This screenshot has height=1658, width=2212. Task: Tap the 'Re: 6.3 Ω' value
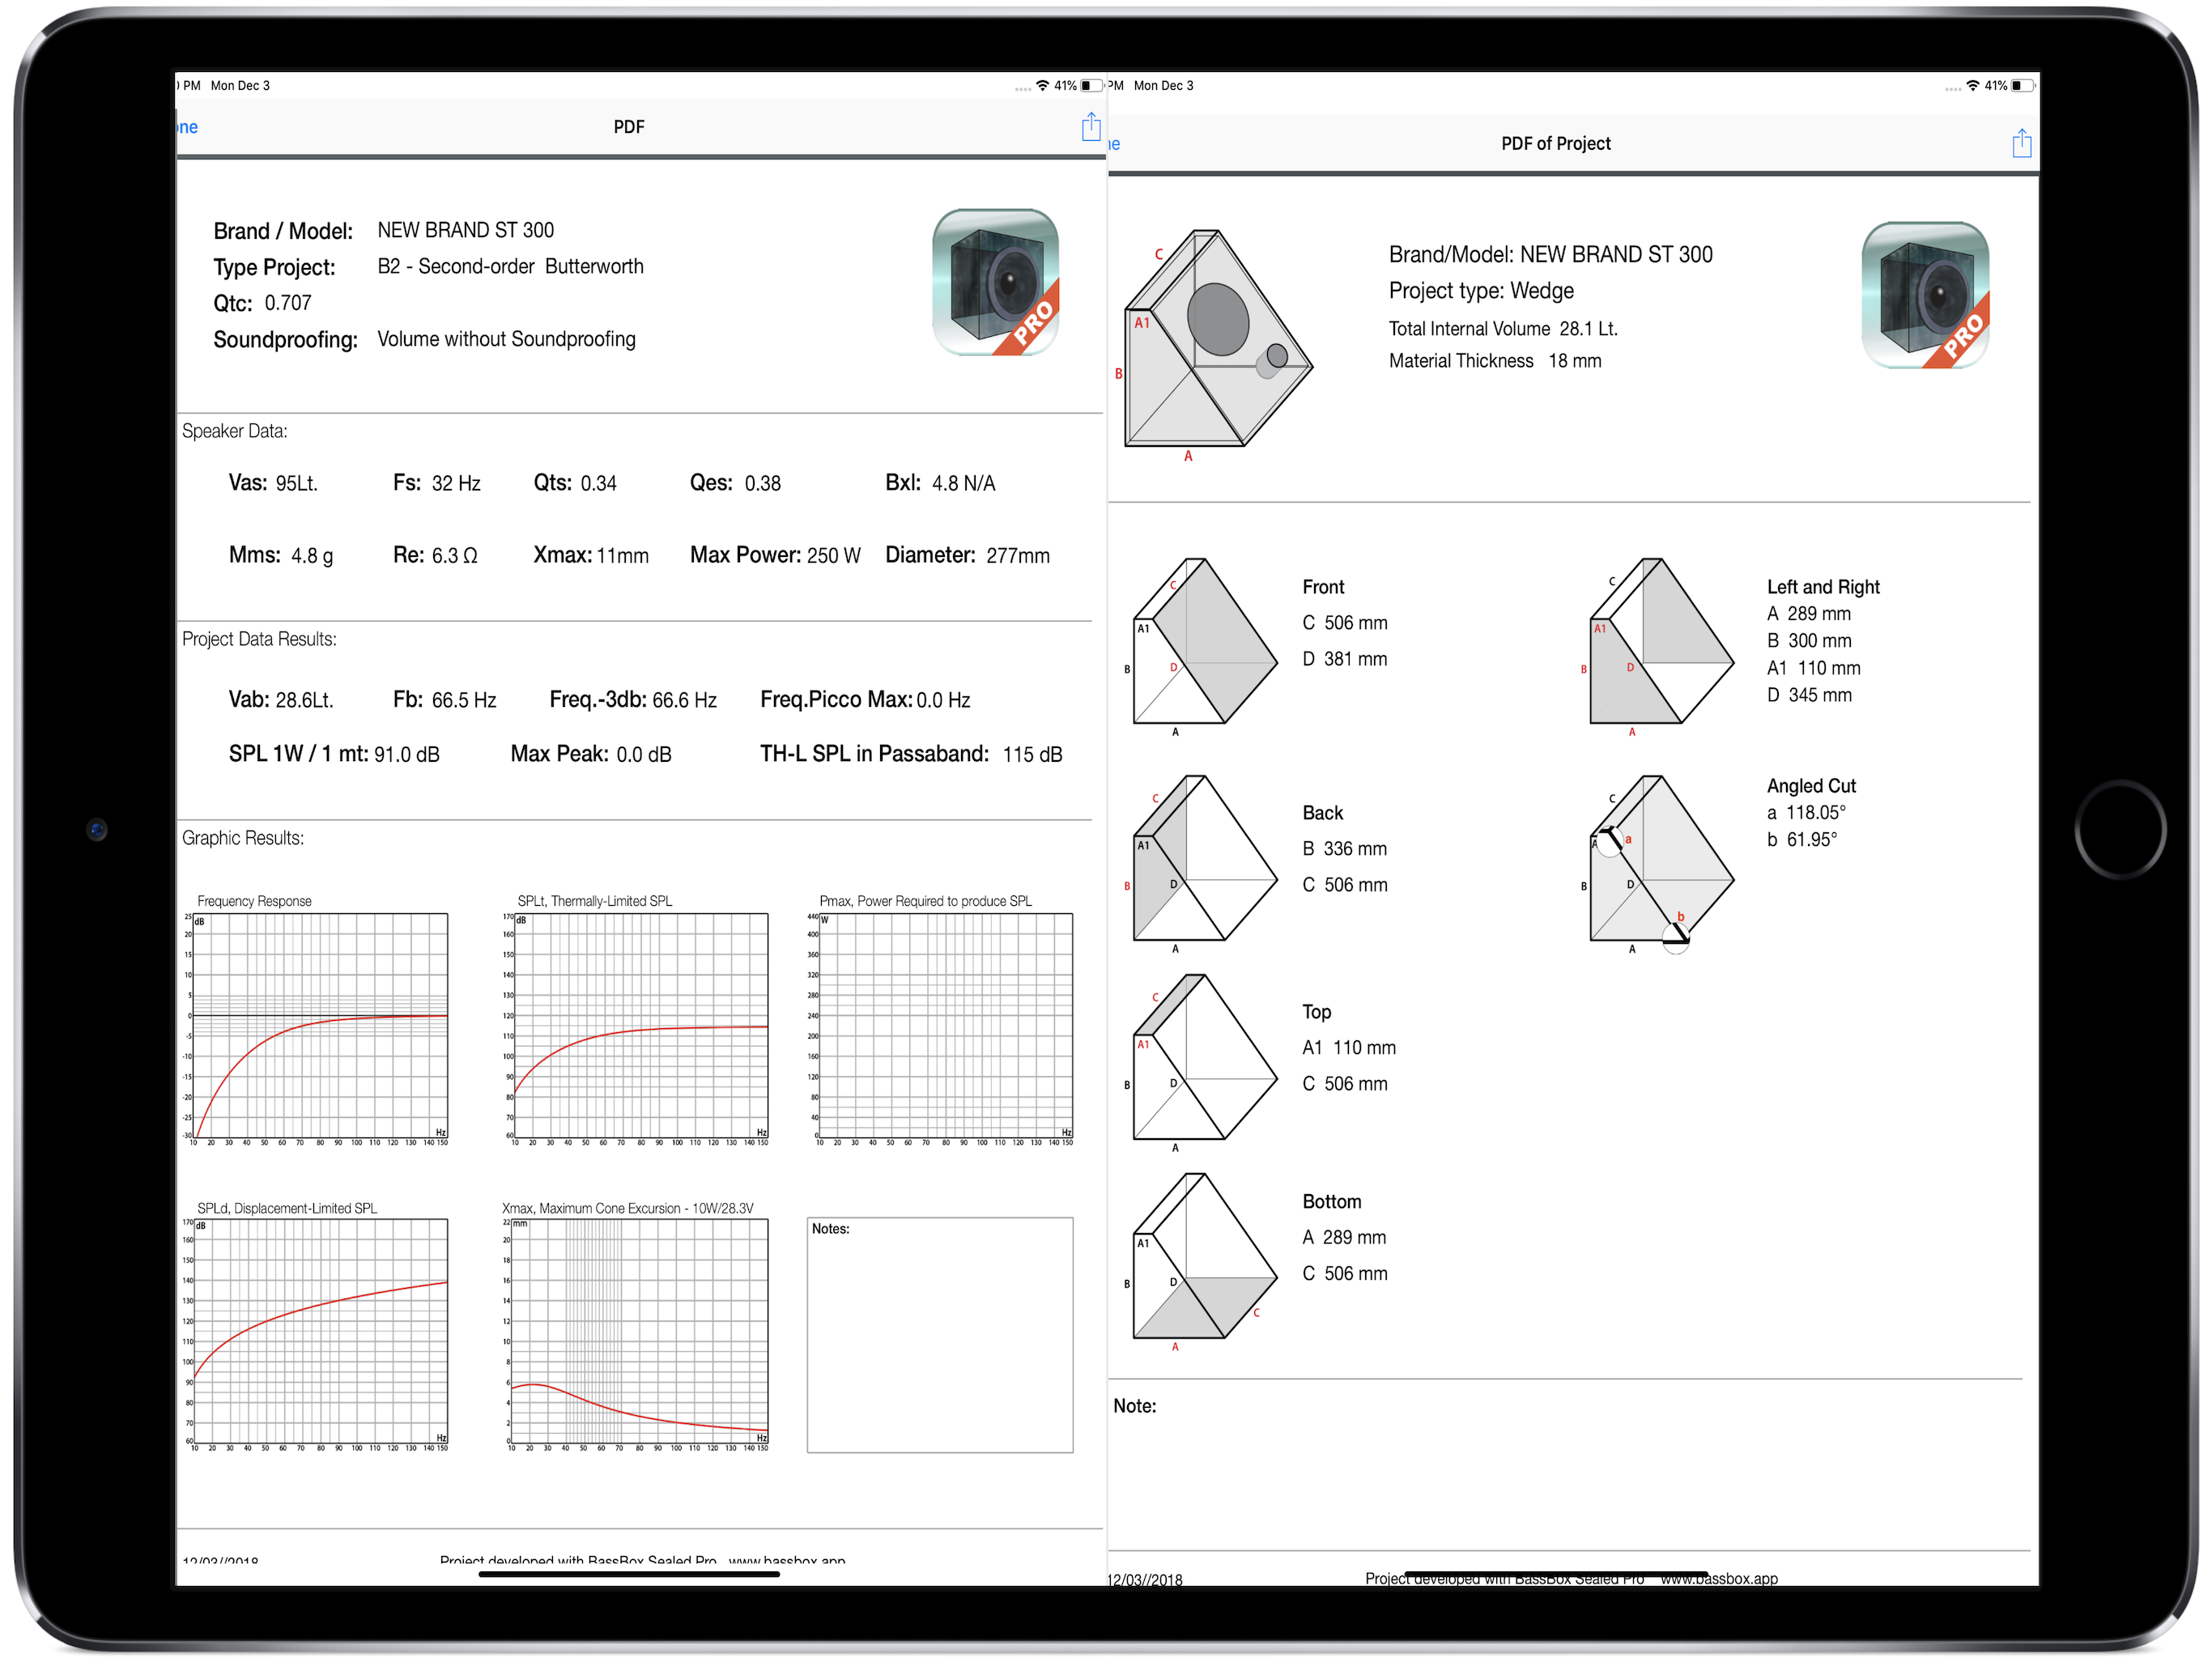pyautogui.click(x=435, y=555)
